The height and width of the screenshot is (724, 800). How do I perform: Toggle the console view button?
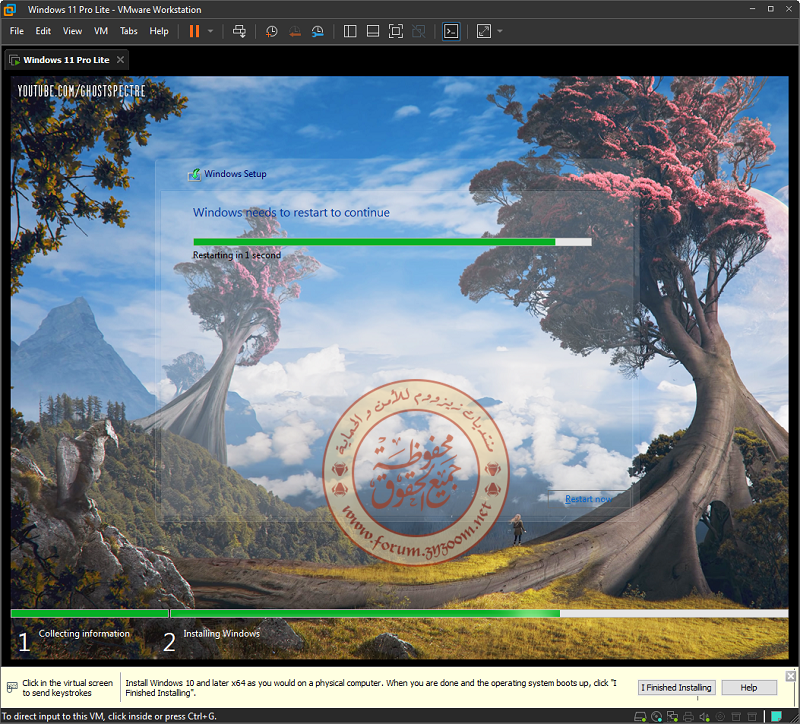(x=451, y=31)
